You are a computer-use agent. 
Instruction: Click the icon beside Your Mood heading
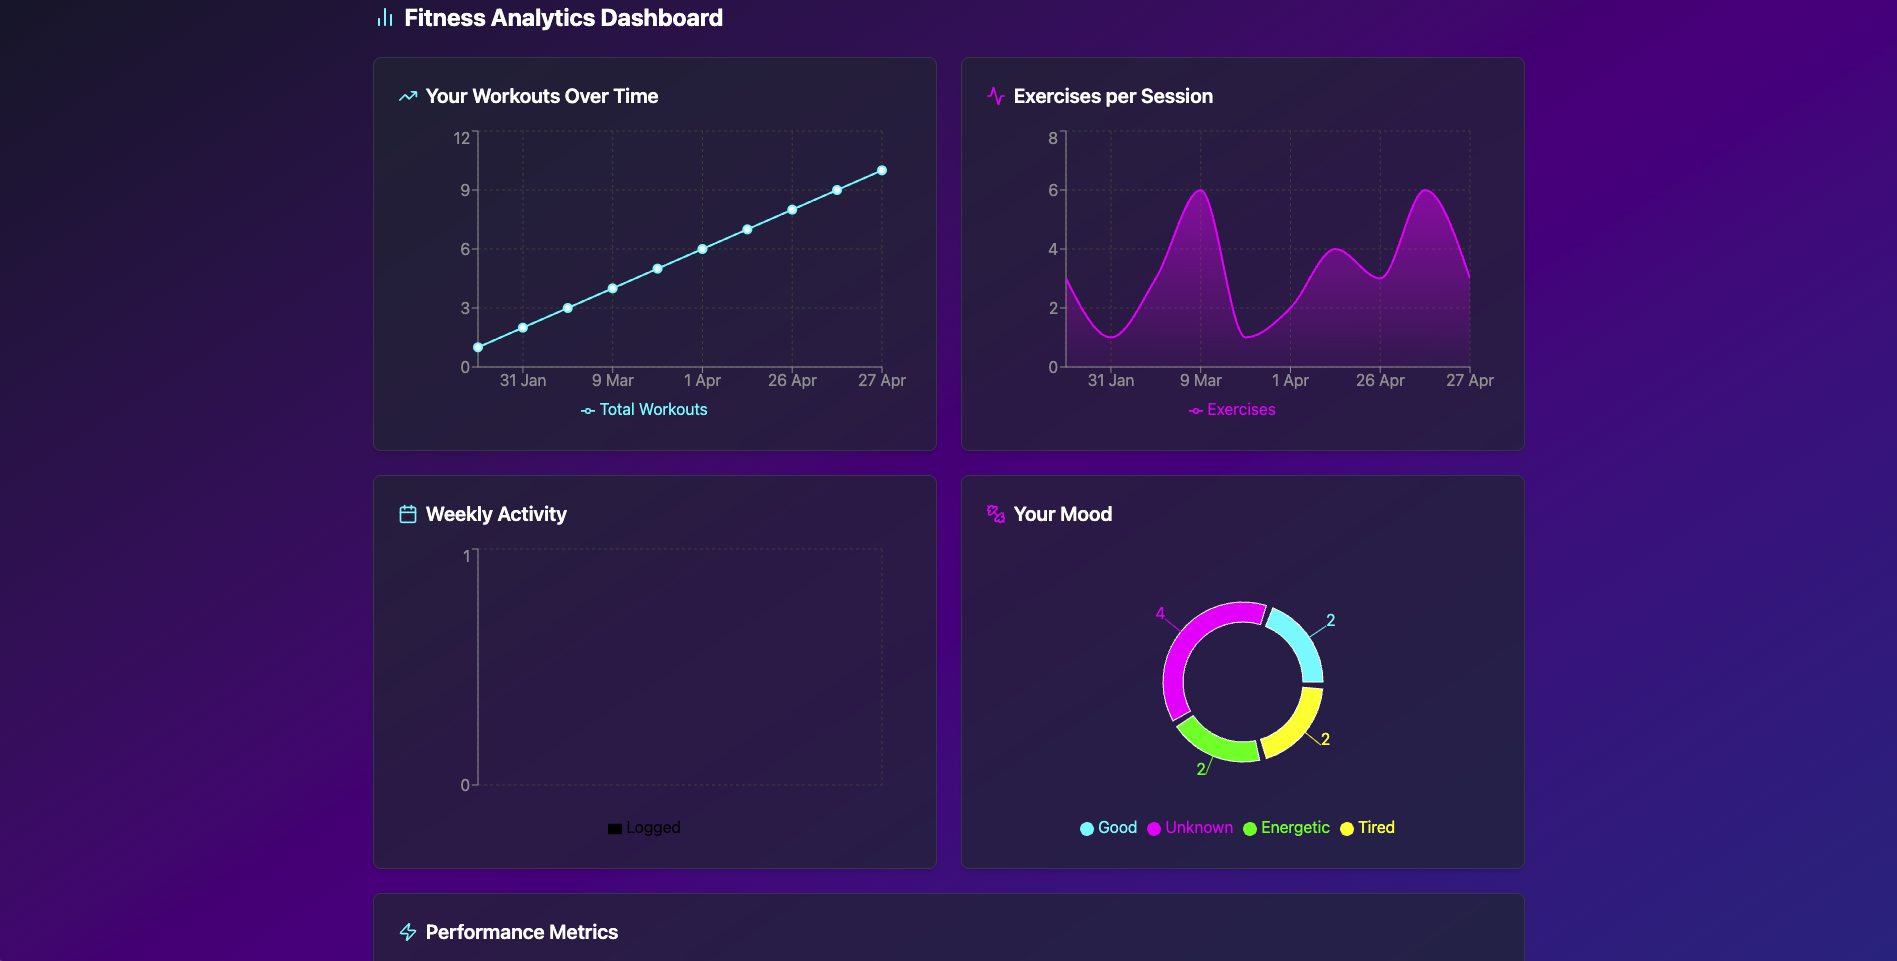[996, 514]
